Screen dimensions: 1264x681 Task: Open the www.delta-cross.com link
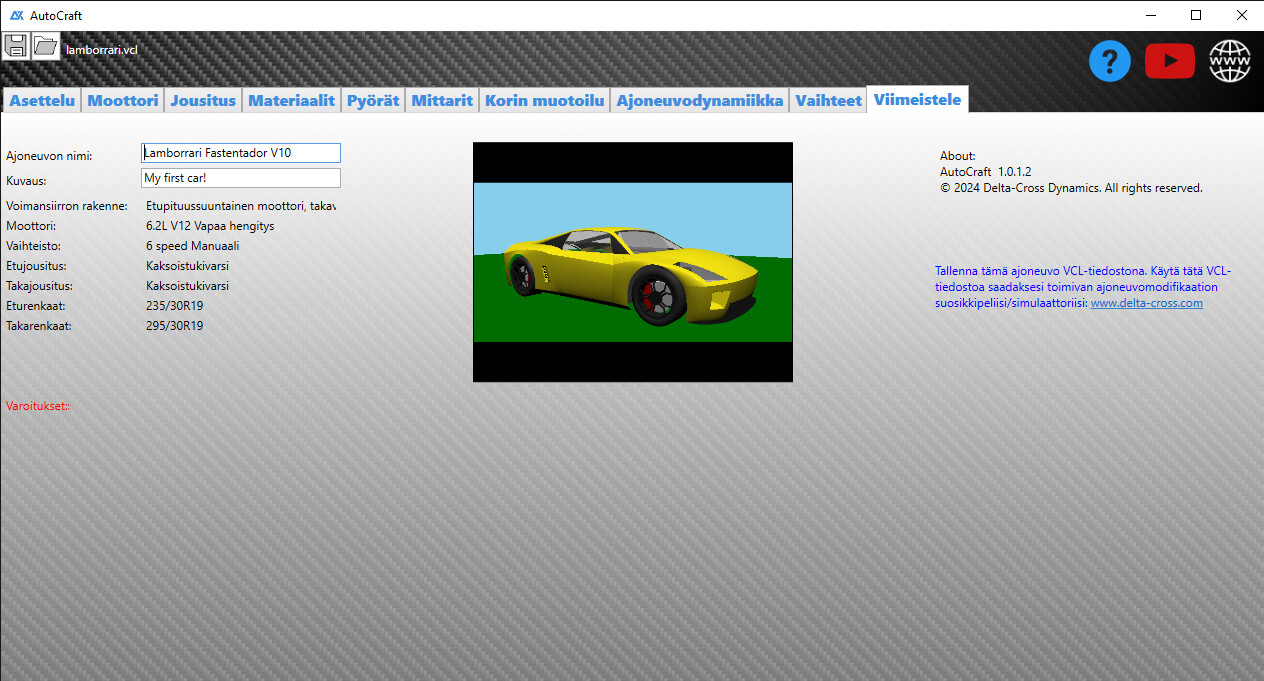pos(1146,303)
